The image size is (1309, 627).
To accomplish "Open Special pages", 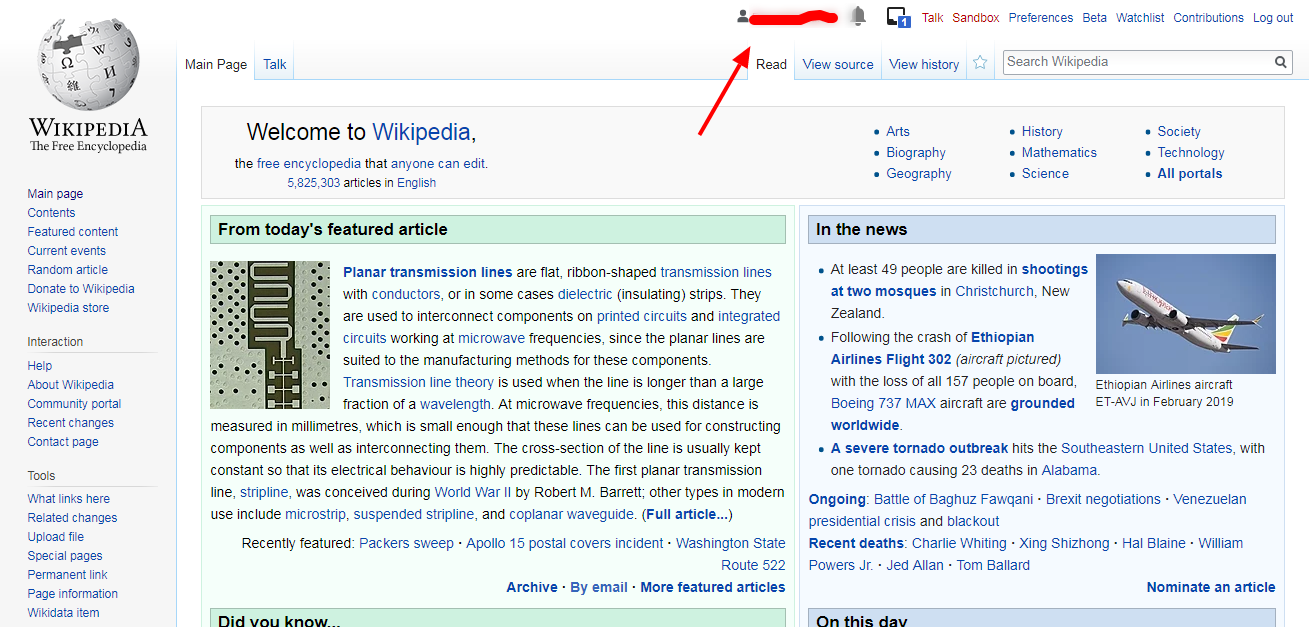I will point(65,556).
